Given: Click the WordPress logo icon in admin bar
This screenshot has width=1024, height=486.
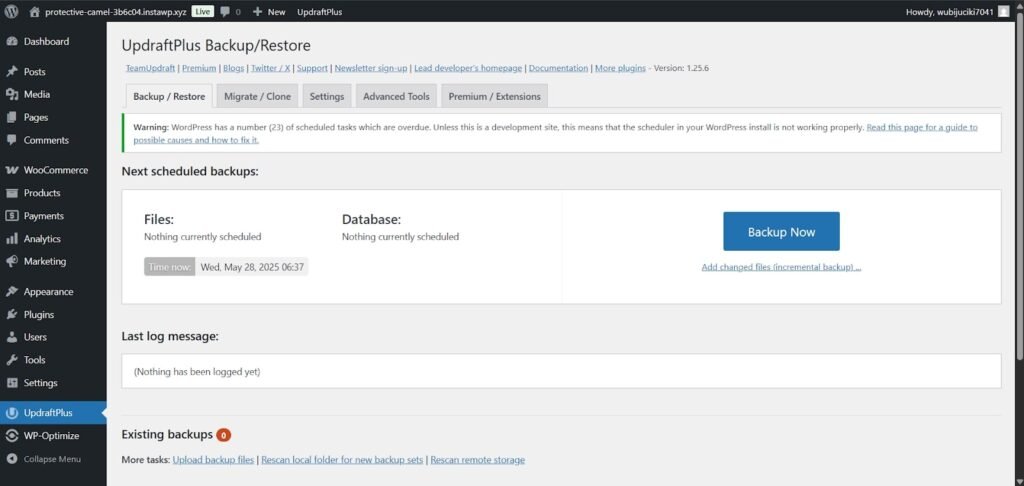Looking at the screenshot, I should coord(11,11).
